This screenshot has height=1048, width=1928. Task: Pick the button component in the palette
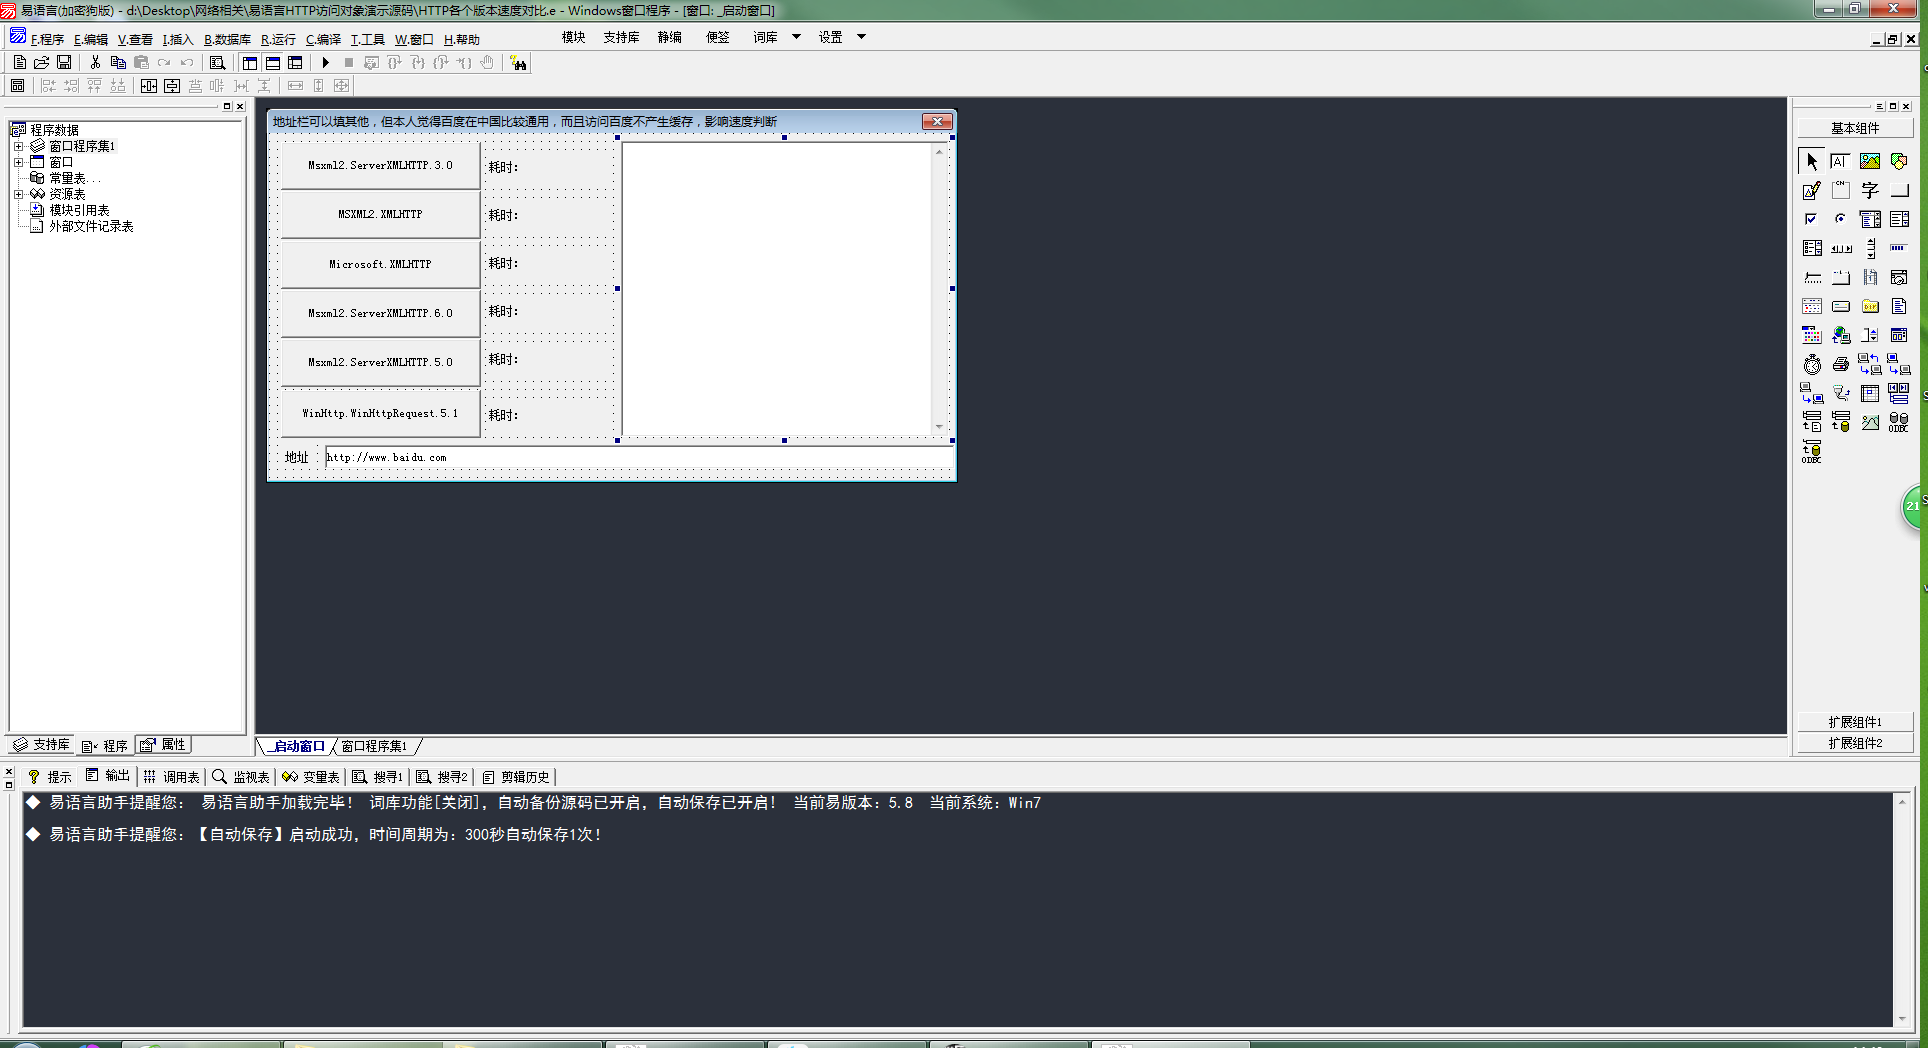click(x=1899, y=190)
